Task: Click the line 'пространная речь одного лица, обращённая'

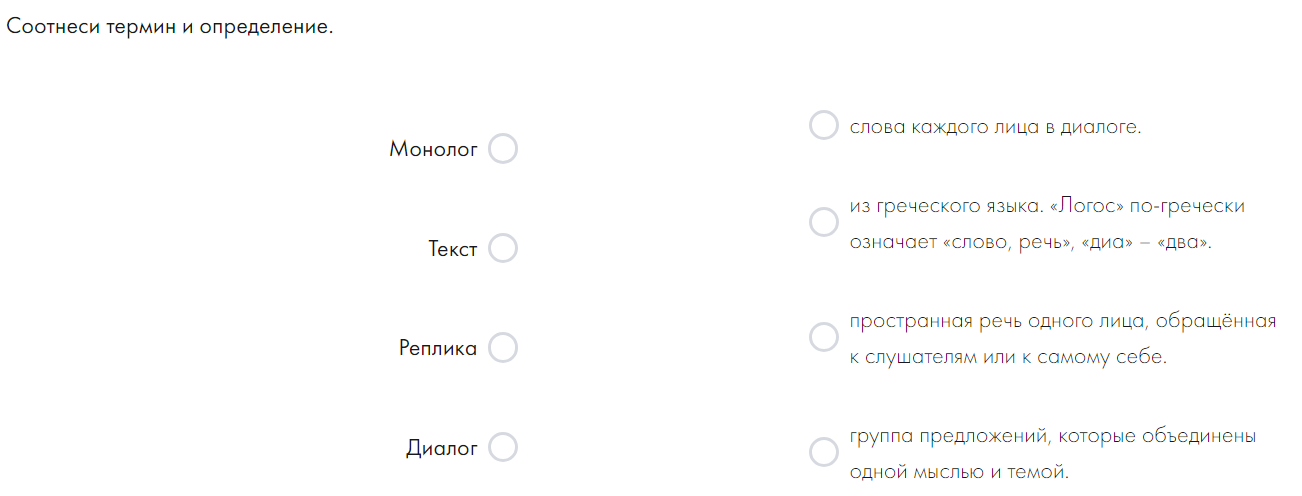Action: (1063, 321)
